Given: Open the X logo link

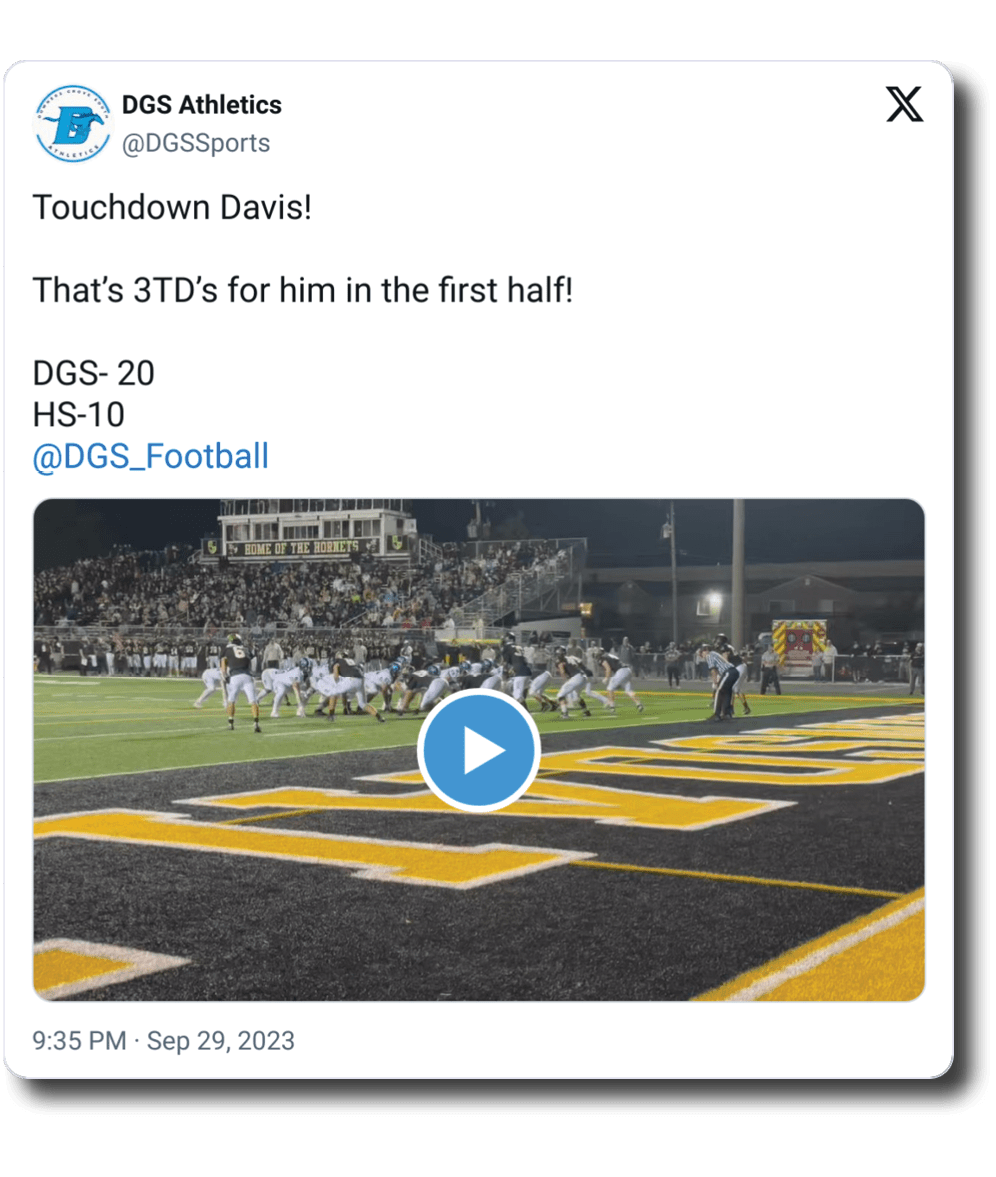Looking at the screenshot, I should click(x=904, y=104).
